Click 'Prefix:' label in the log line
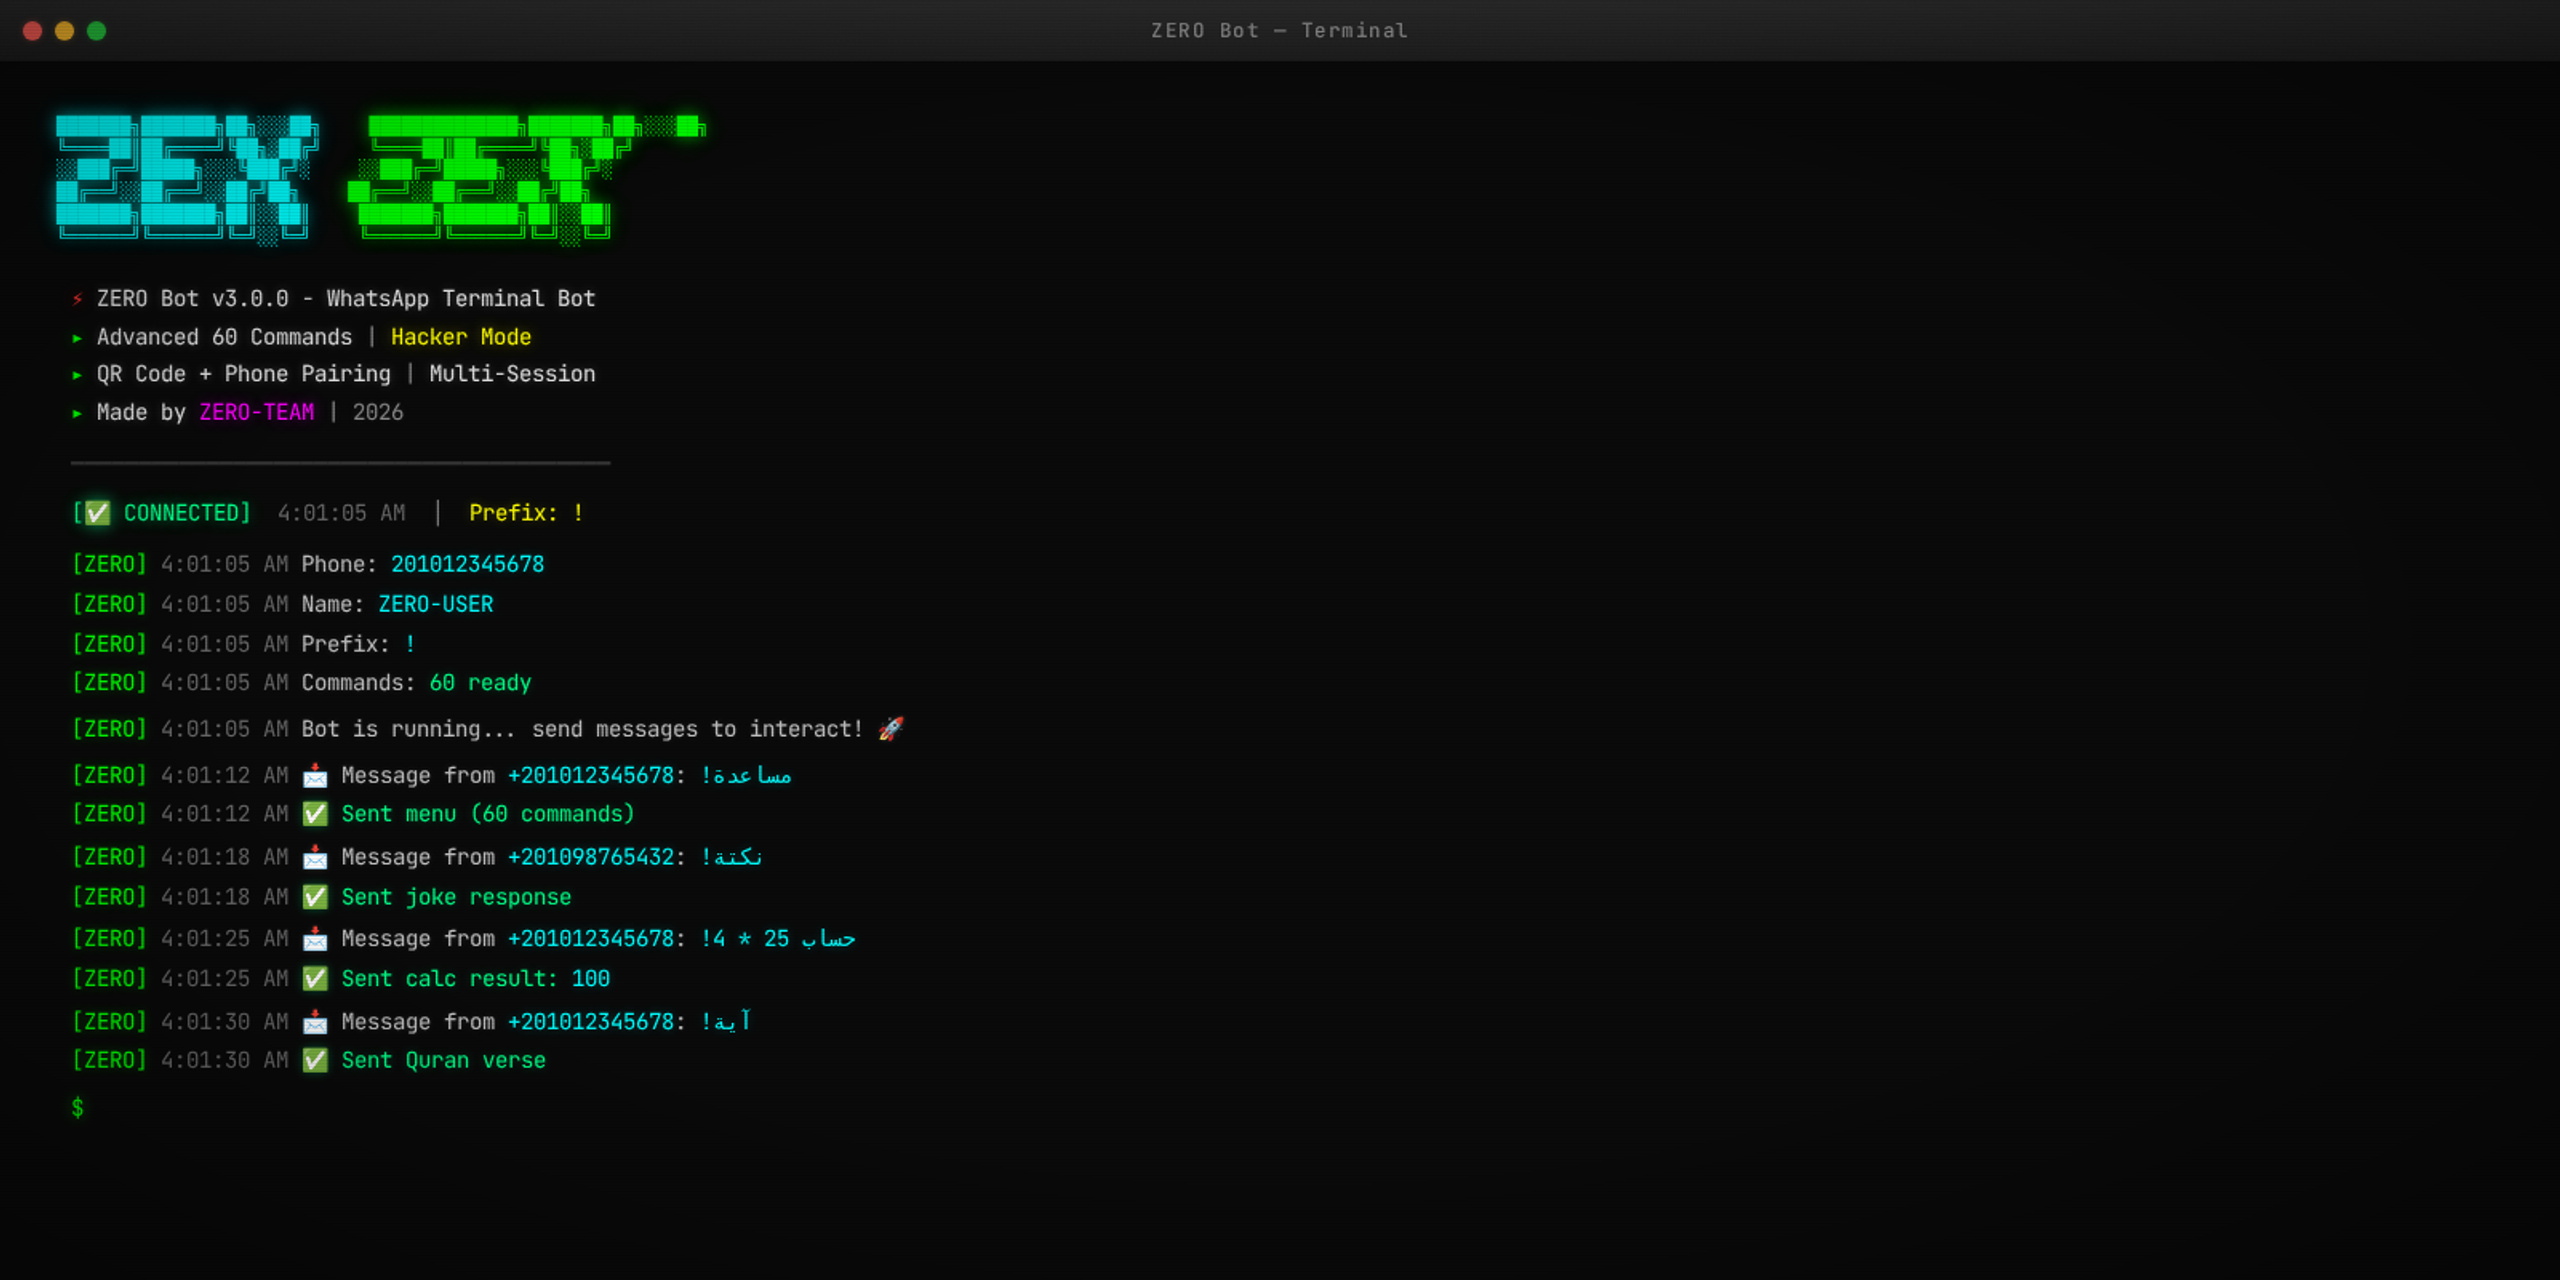The width and height of the screenshot is (2560, 1280). [345, 644]
